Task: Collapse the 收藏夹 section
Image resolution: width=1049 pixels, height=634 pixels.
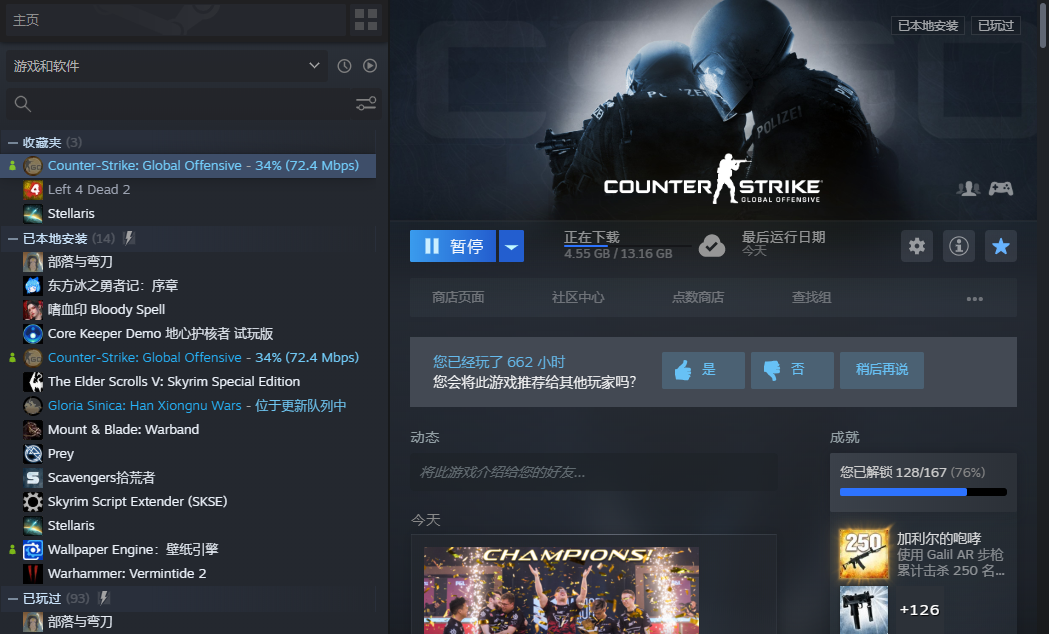Action: [x=13, y=142]
